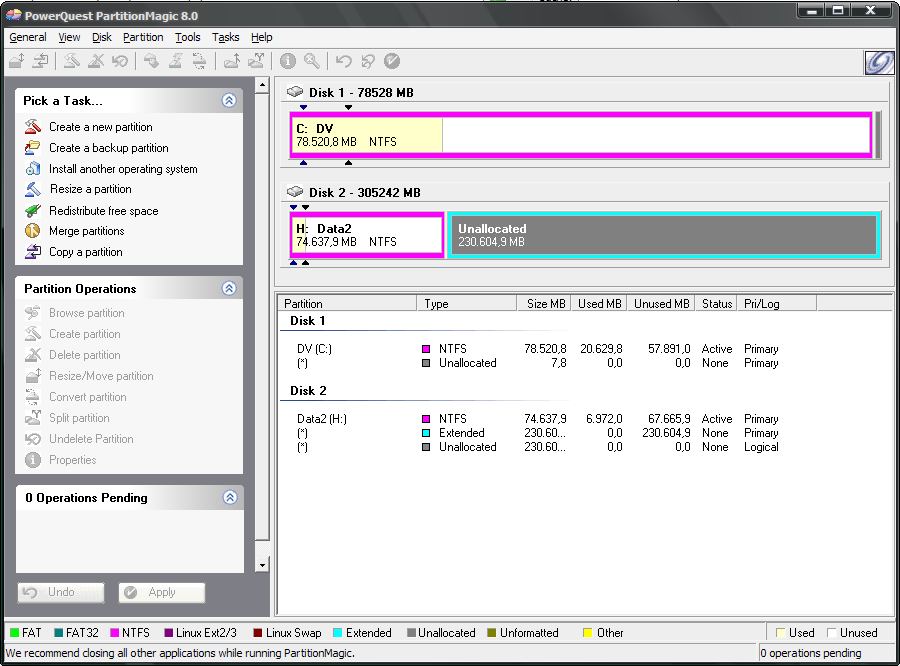
Task: Click the Resize a partition task icon
Action: coord(33,189)
